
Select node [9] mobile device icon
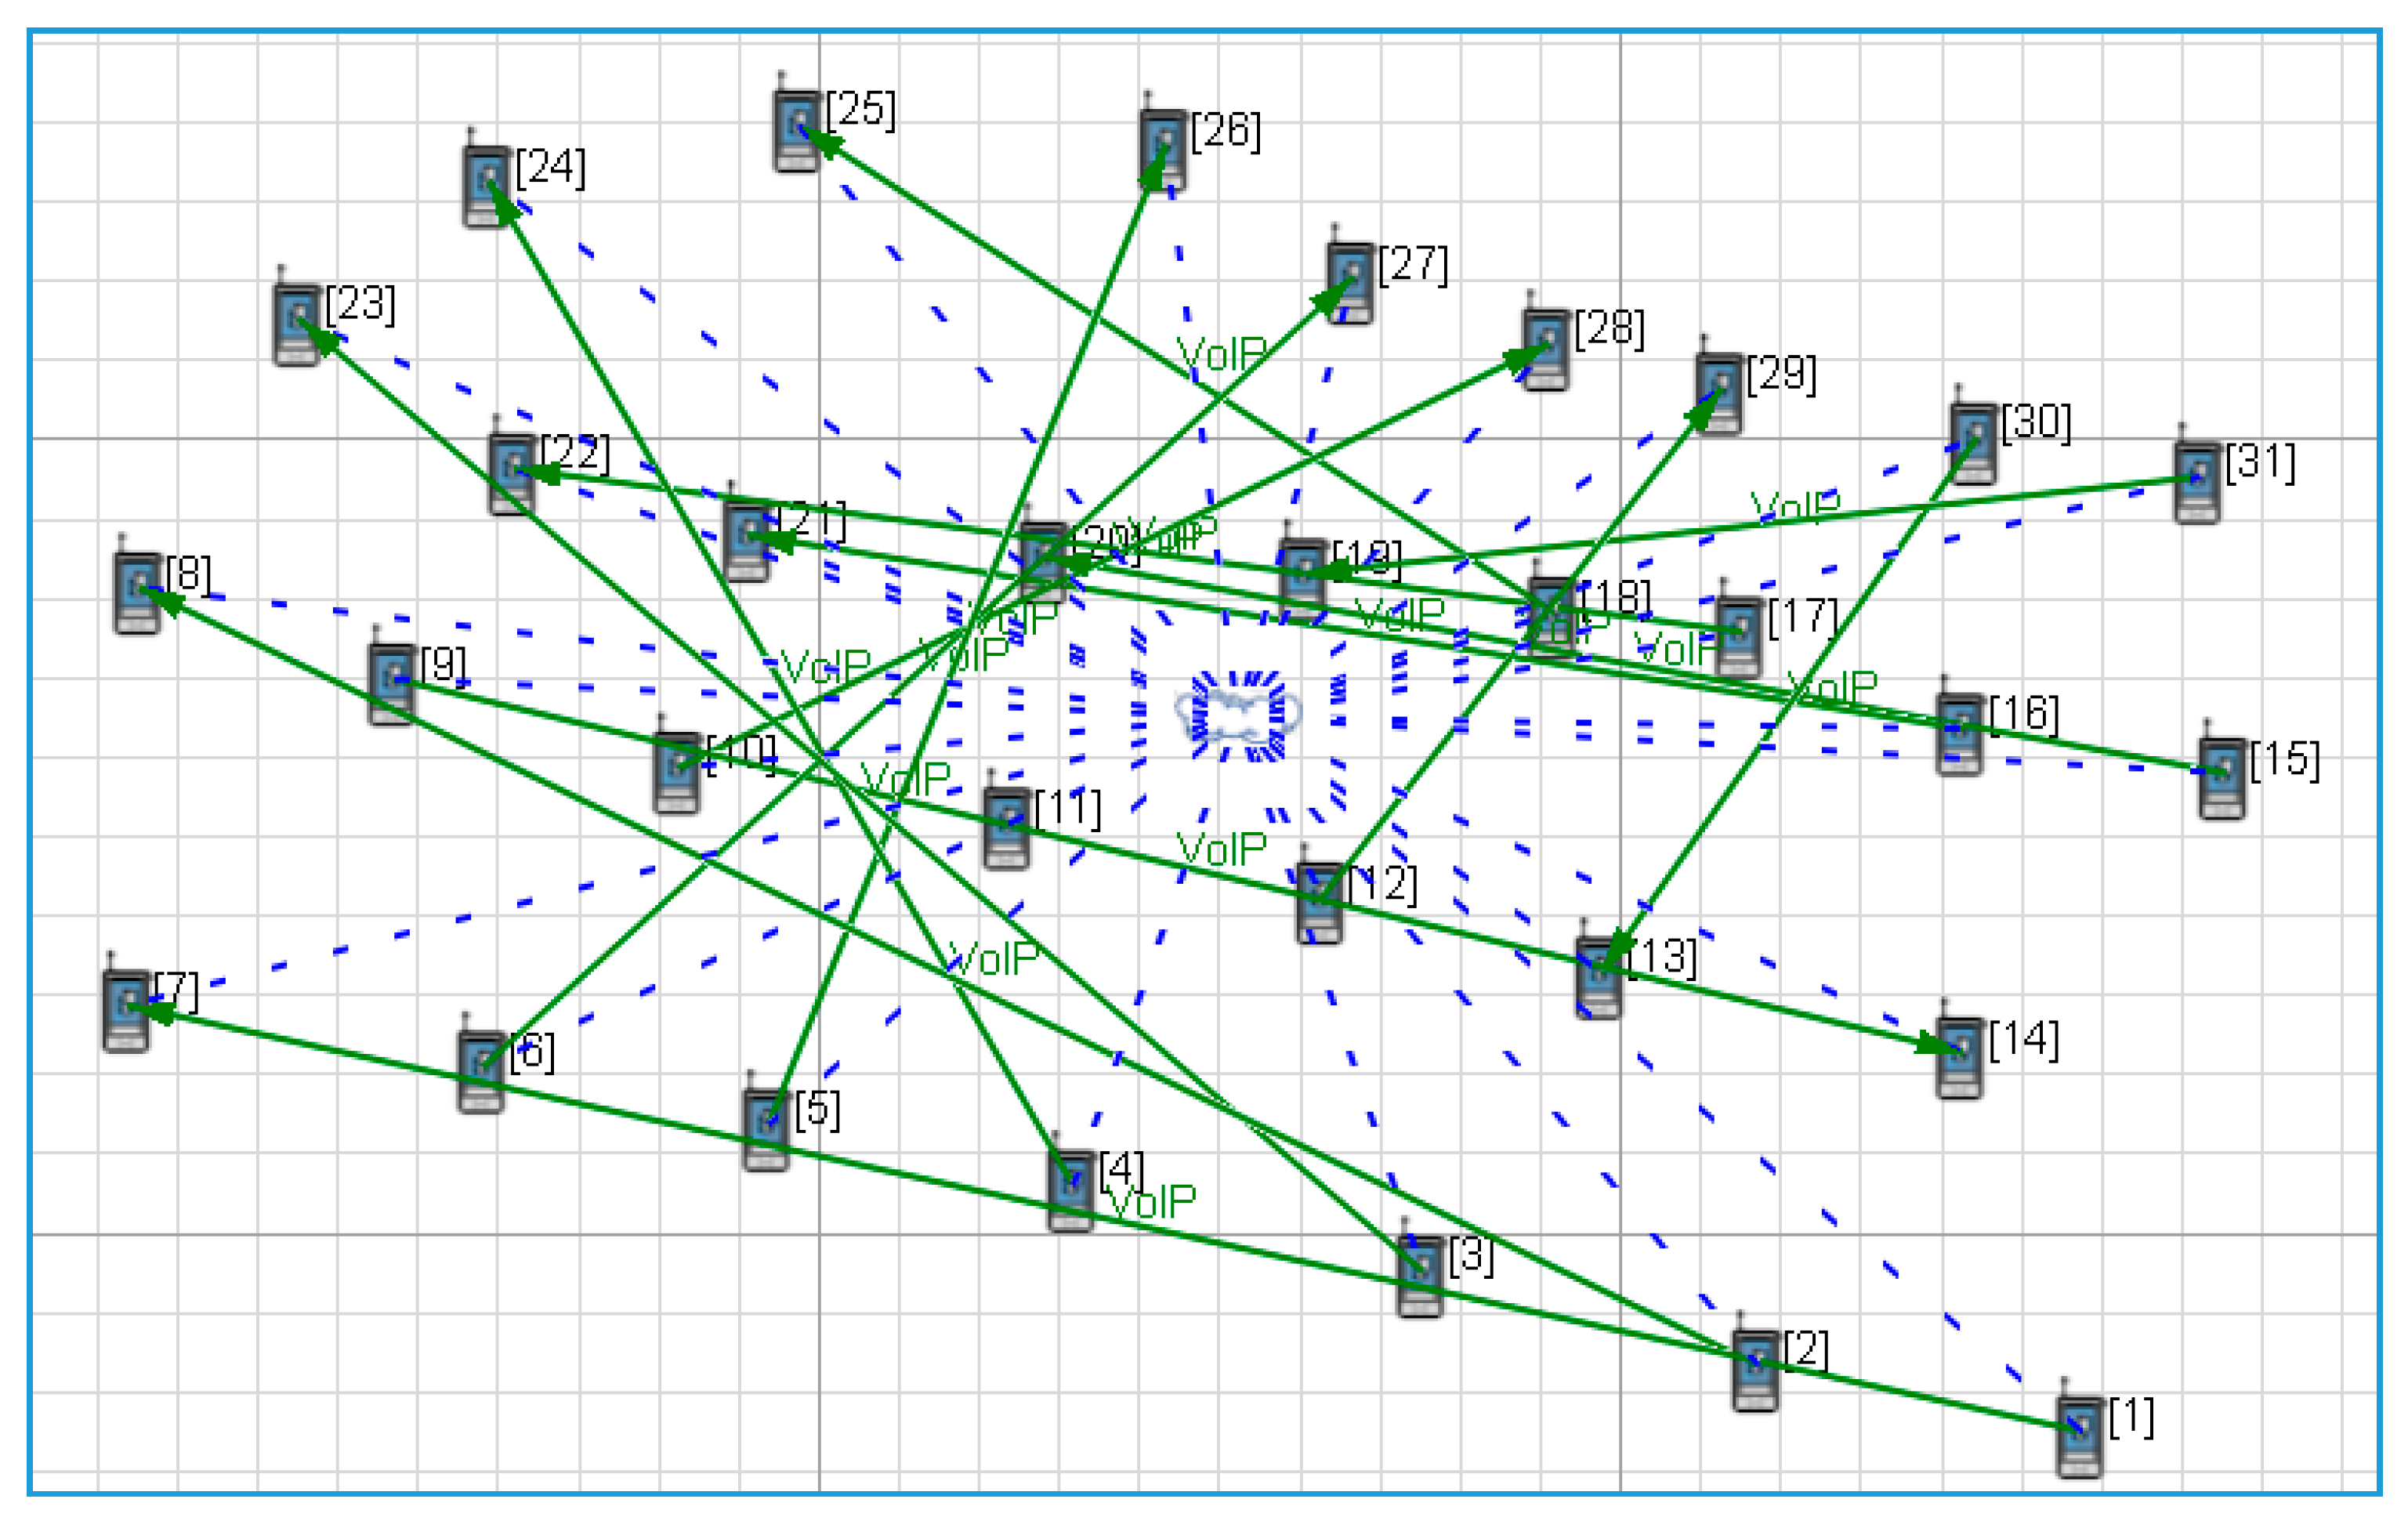tap(391, 683)
